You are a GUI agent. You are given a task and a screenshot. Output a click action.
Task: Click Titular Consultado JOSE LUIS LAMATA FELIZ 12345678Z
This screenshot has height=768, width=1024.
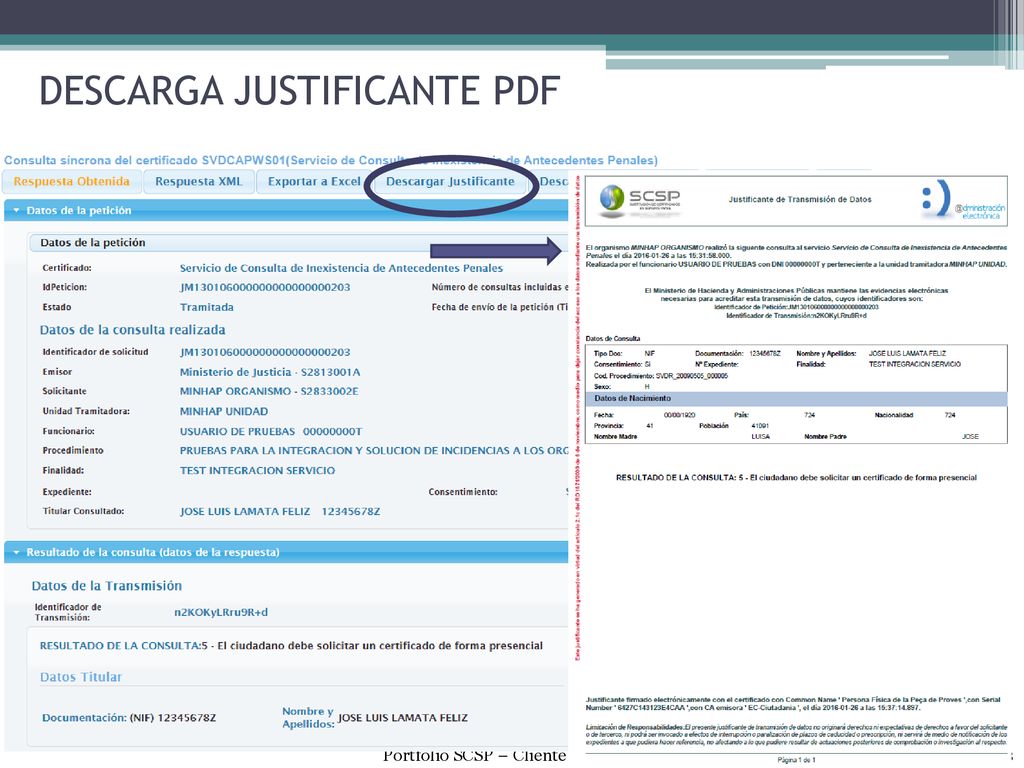[x=280, y=511]
